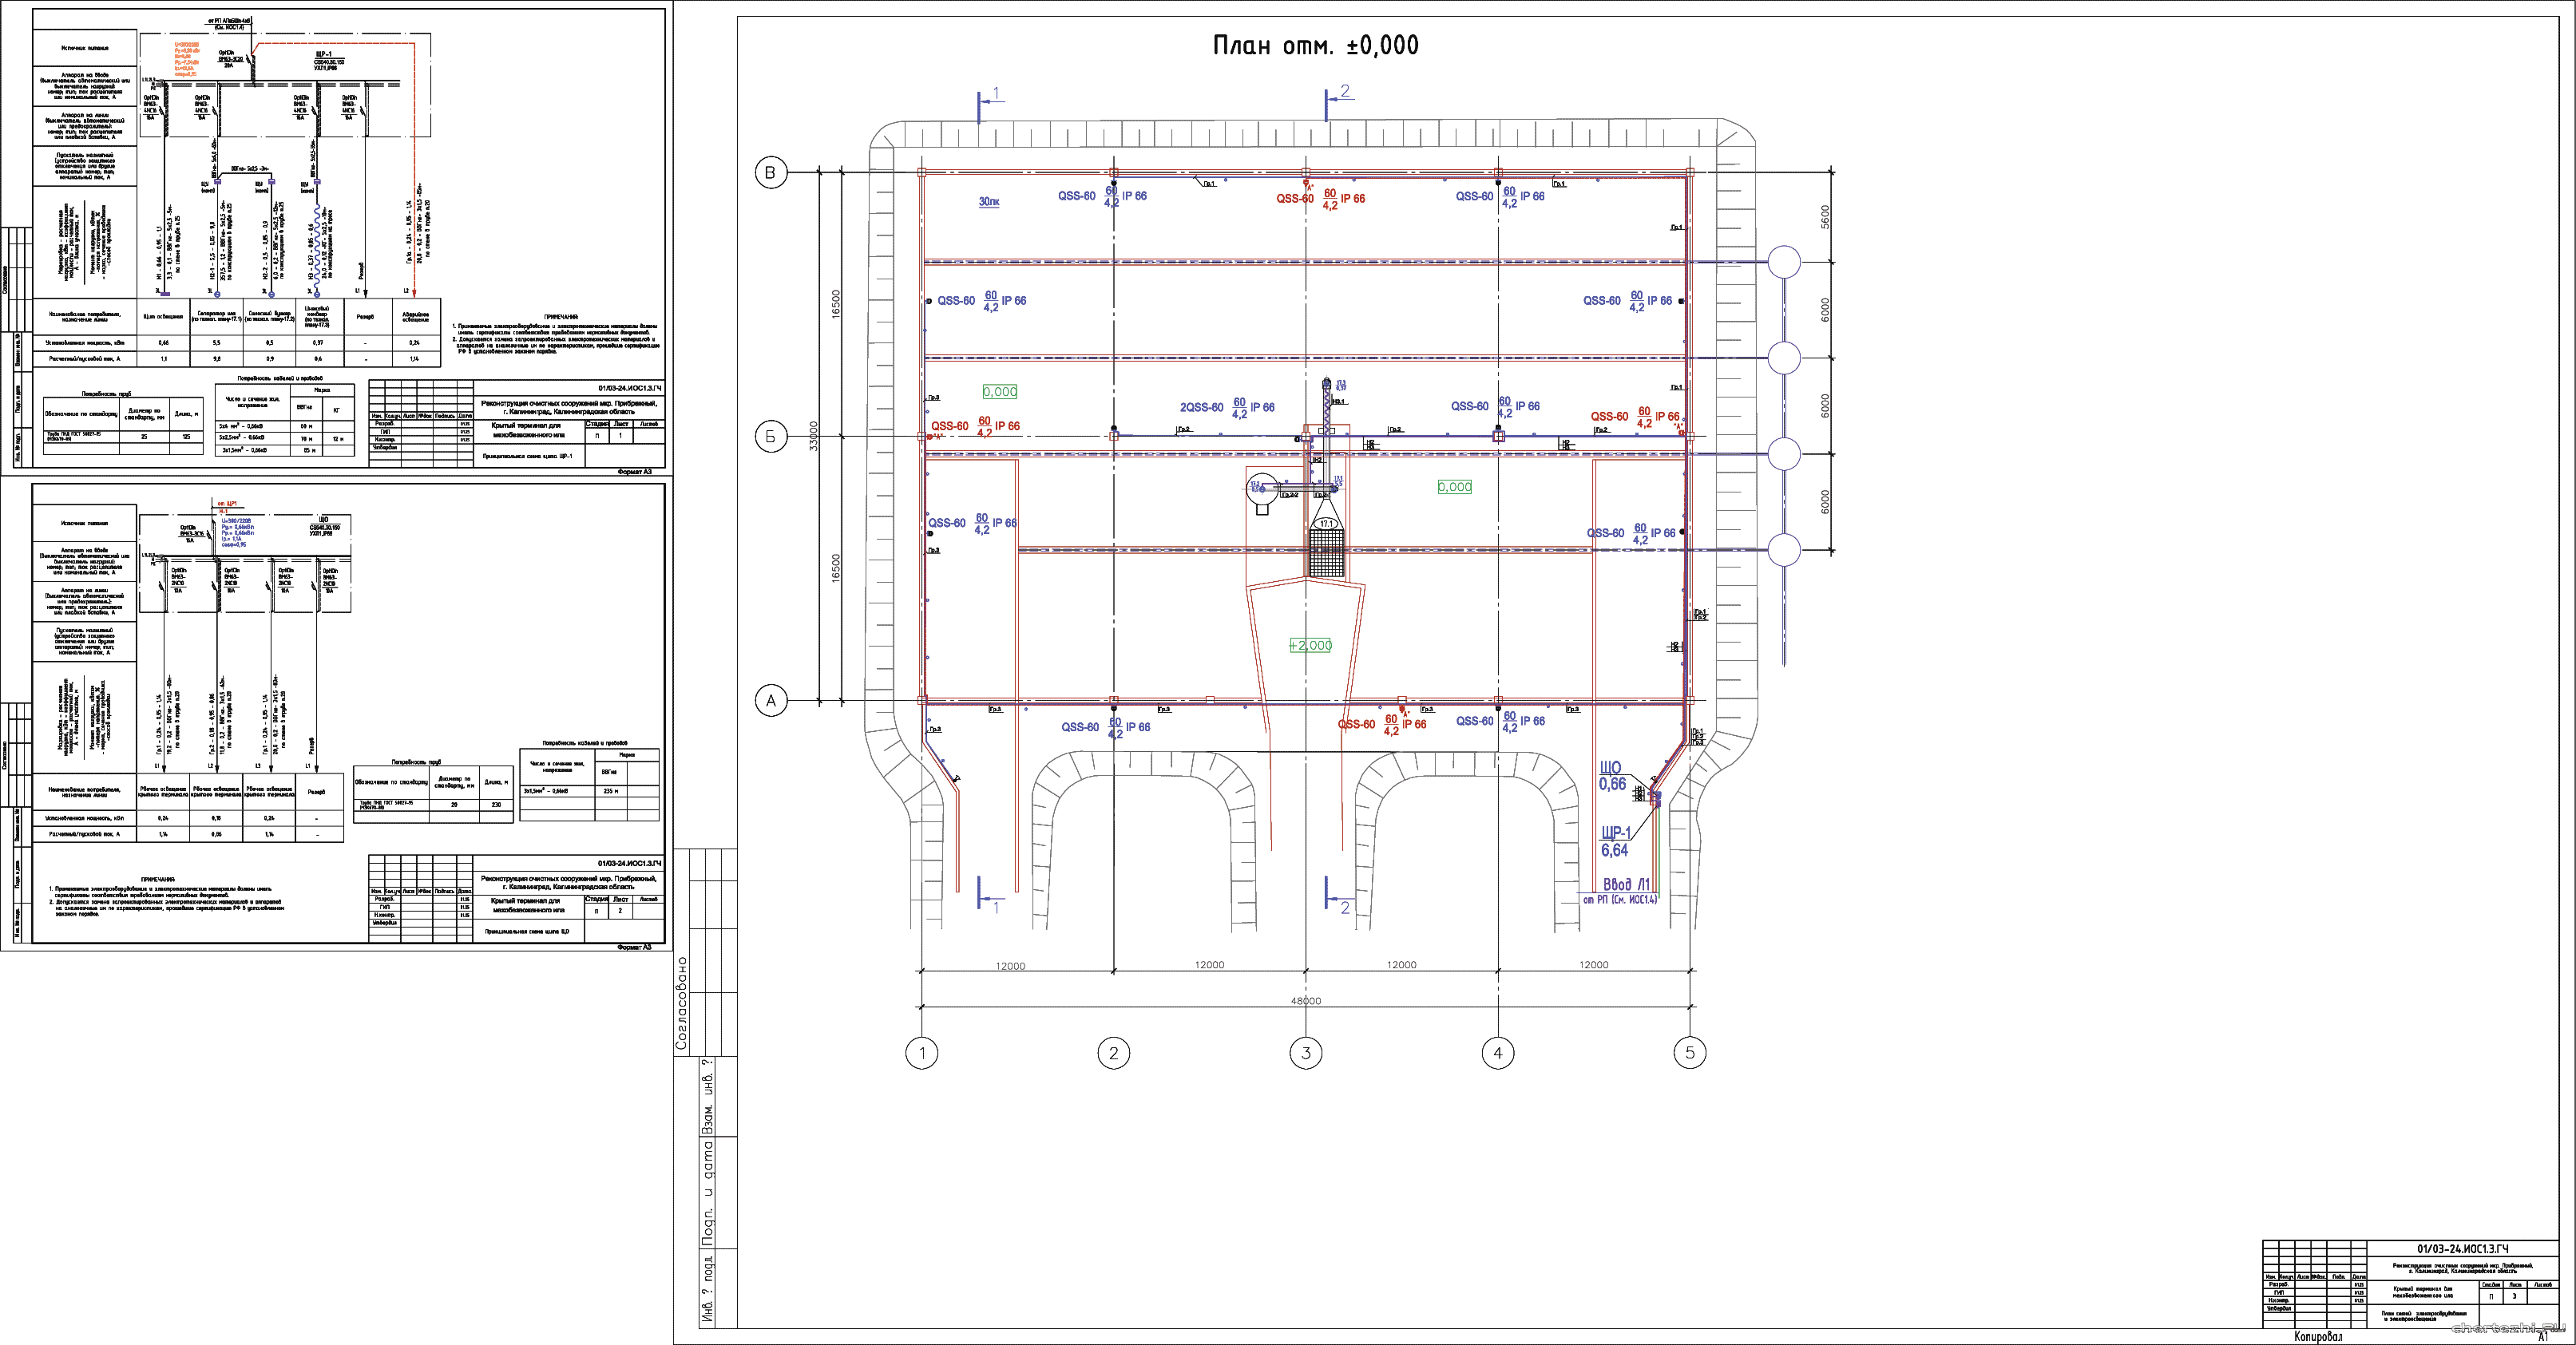The image size is (2576, 1345).
Task: Select the green 0,000 elevation mark near axis Б
Action: pyautogui.click(x=1000, y=392)
